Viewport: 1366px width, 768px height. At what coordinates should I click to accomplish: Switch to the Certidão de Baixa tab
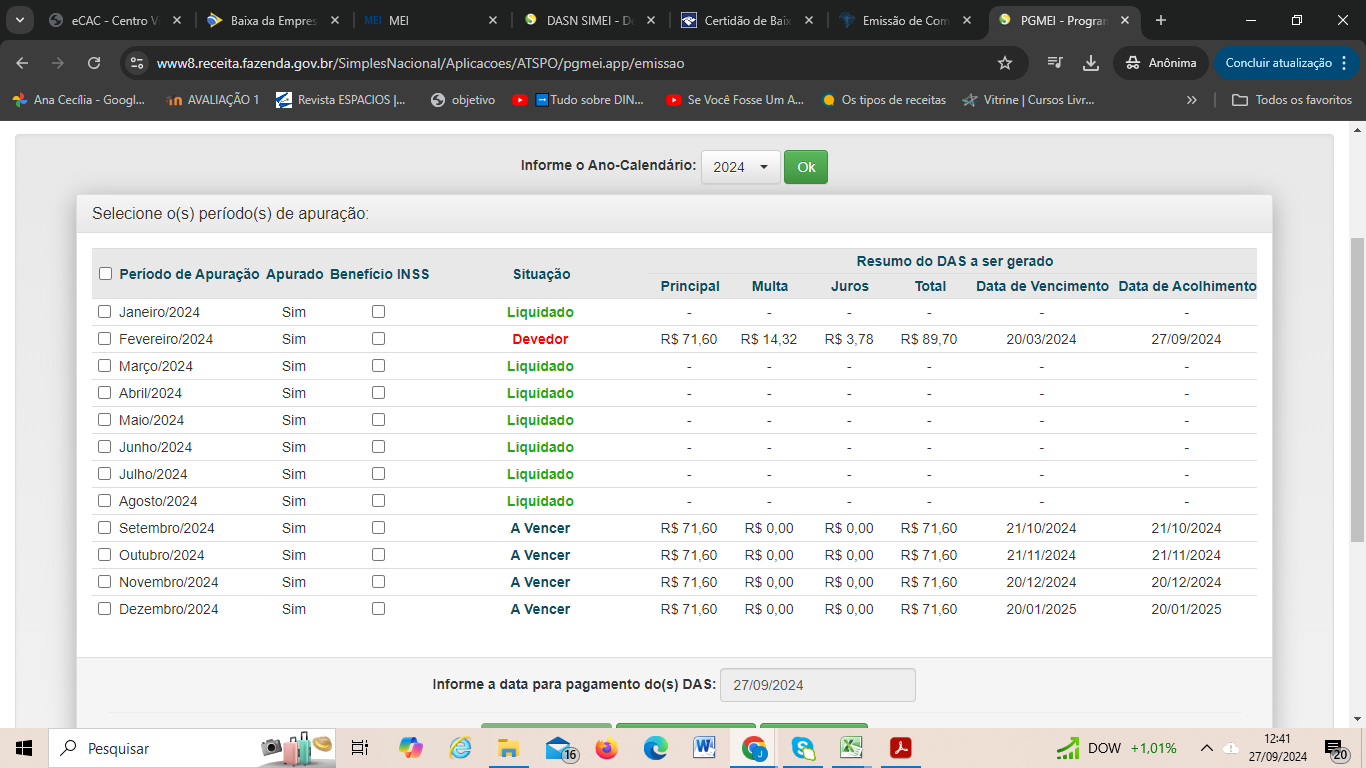point(745,20)
